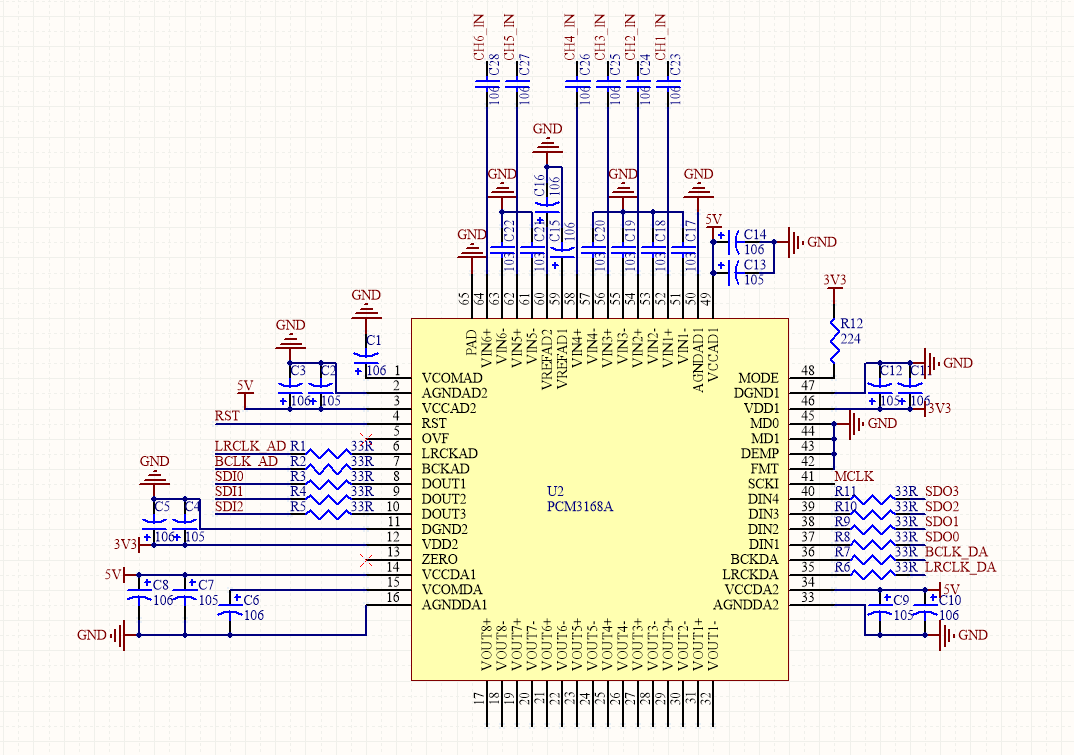Select the DGND2 pin name
Screen dimensions: 1074x755
tap(445, 529)
